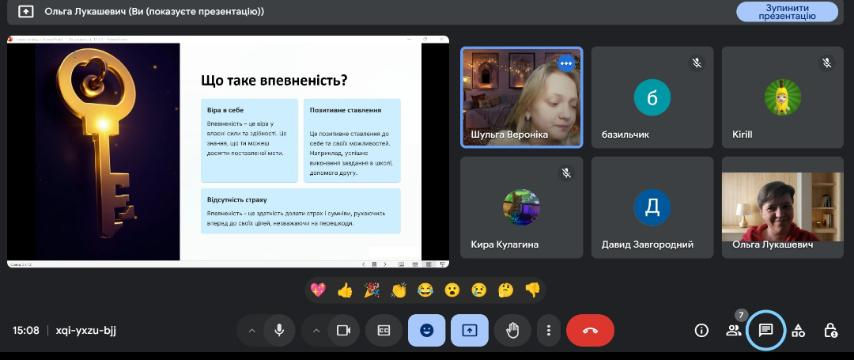Click the Давид Завгородний name label
The image size is (854, 360).
[647, 245]
